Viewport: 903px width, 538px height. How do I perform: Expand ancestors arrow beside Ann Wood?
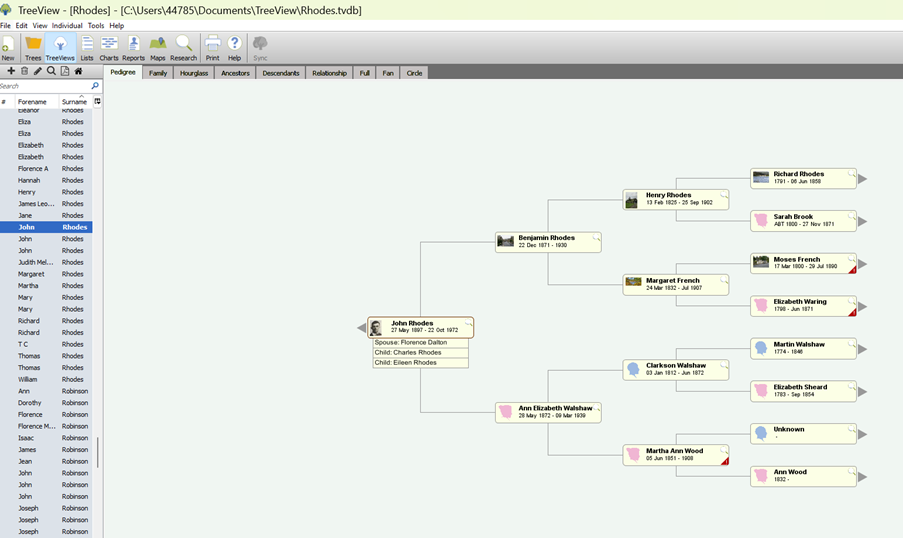[x=862, y=477]
